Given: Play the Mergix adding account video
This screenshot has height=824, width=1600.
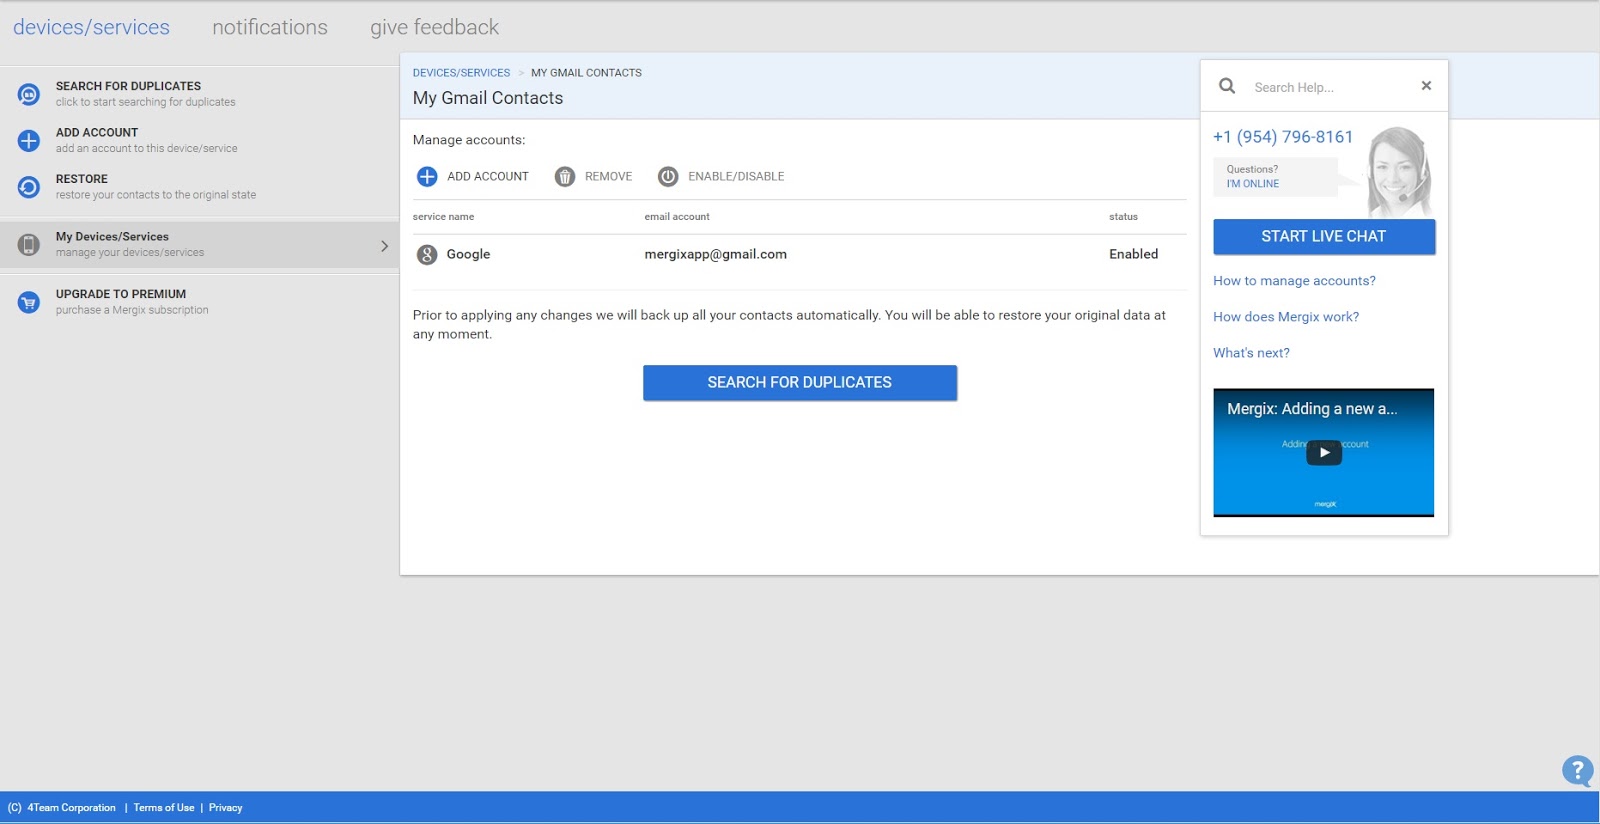Looking at the screenshot, I should [x=1324, y=452].
